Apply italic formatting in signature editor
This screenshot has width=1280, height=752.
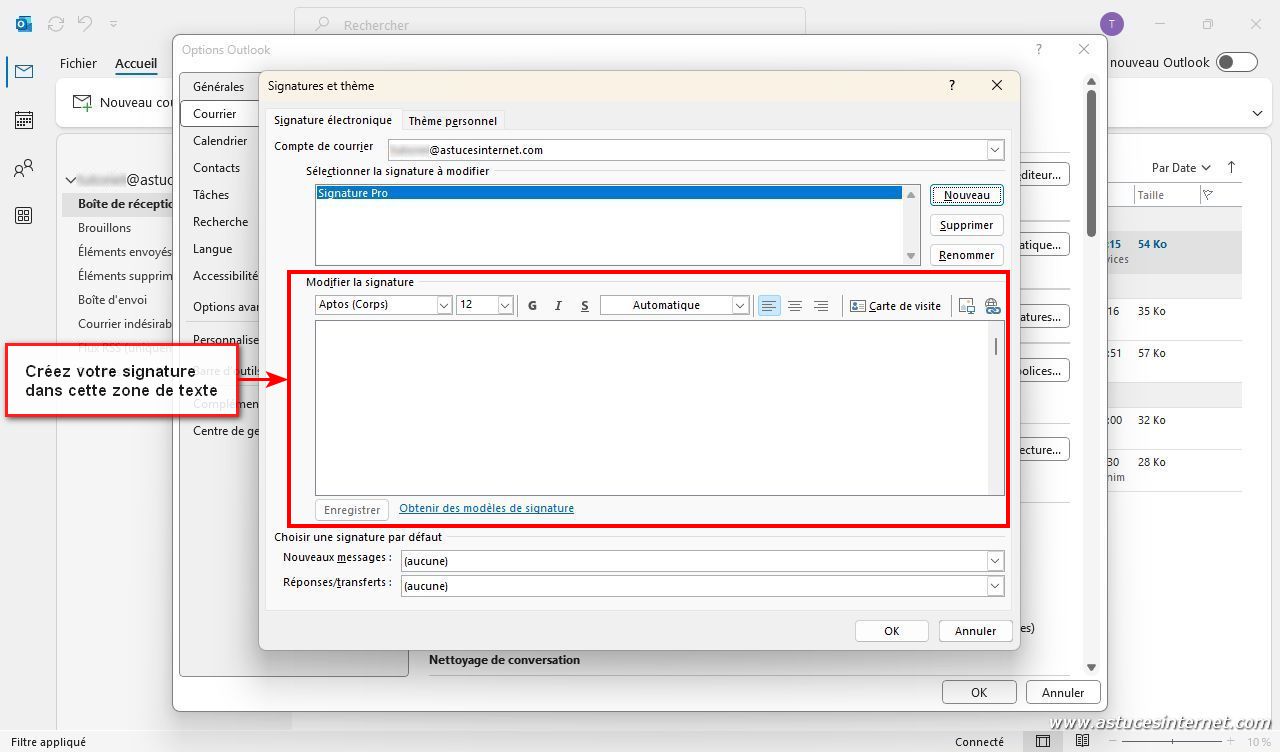pyautogui.click(x=558, y=306)
